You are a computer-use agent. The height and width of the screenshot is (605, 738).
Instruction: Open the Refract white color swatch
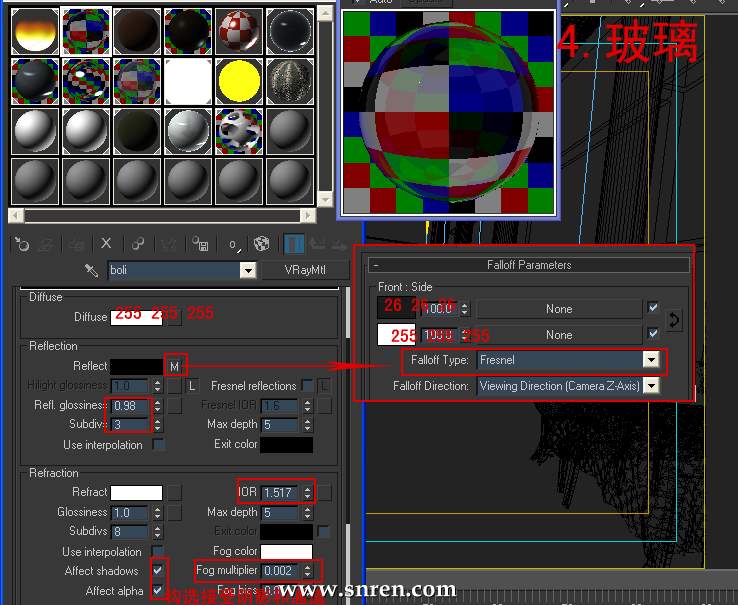point(136,493)
